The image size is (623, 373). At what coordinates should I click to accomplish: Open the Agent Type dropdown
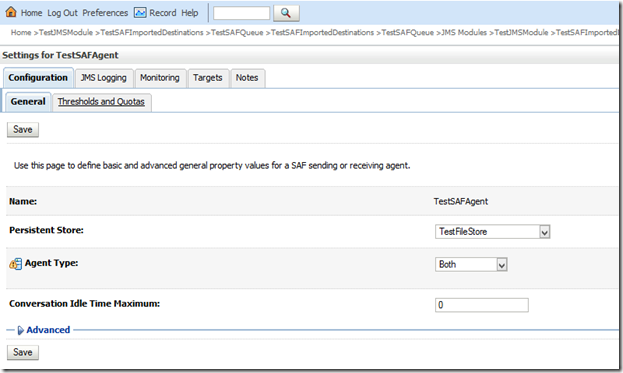[x=471, y=265]
